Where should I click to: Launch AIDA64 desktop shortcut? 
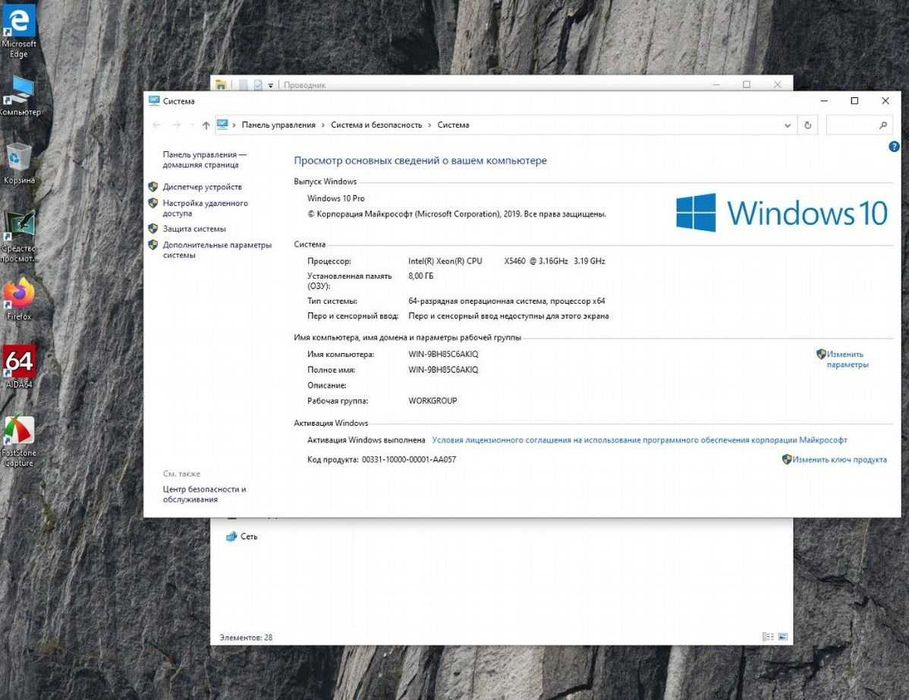pyautogui.click(x=19, y=367)
